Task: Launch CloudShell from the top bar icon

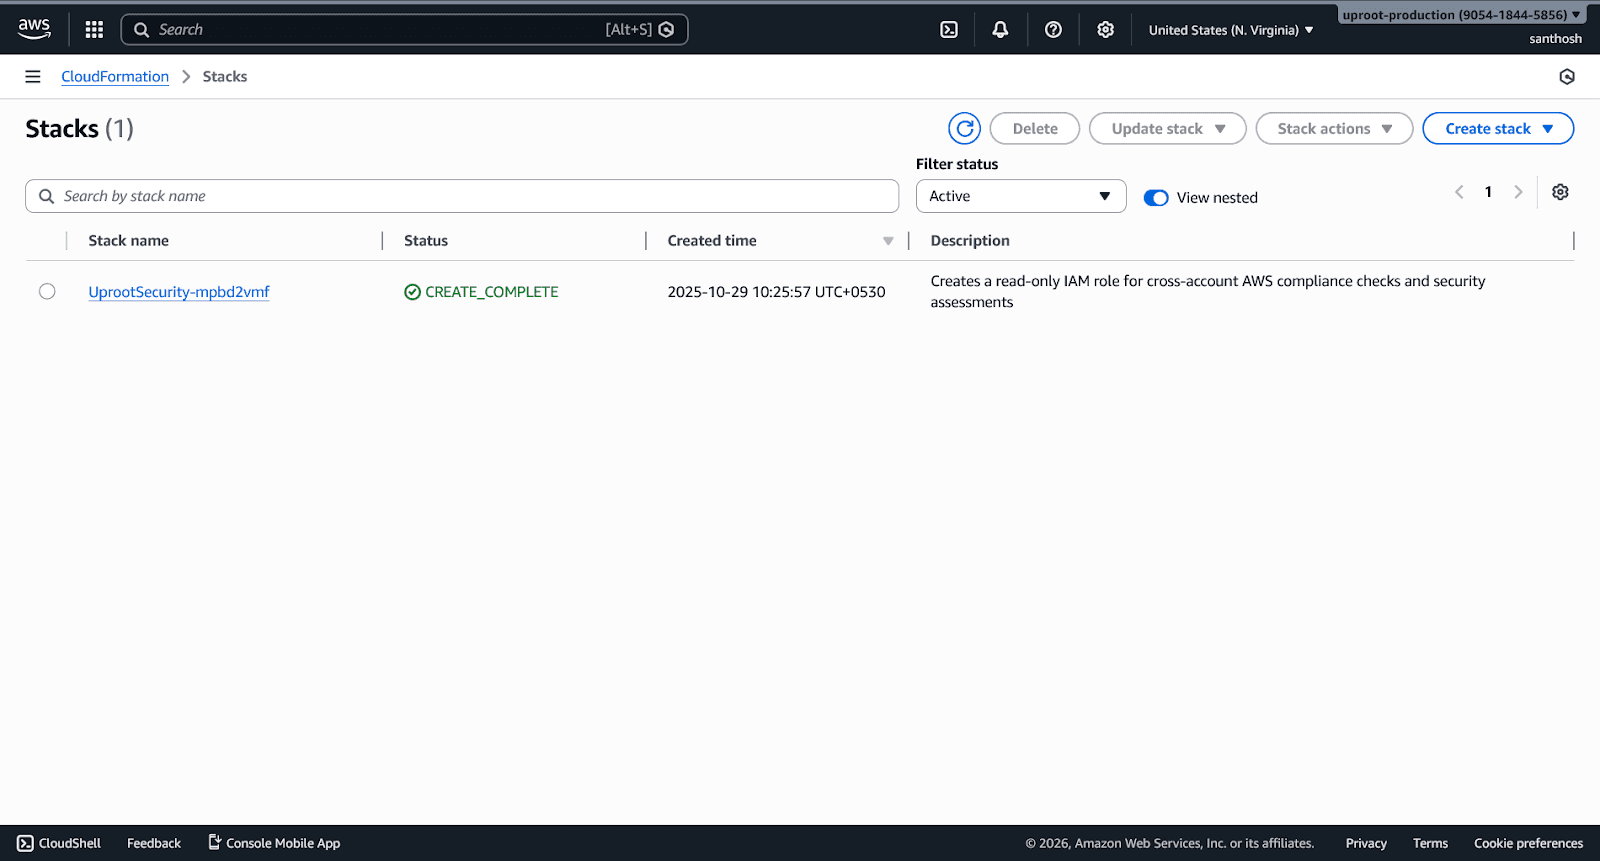Action: coord(949,30)
